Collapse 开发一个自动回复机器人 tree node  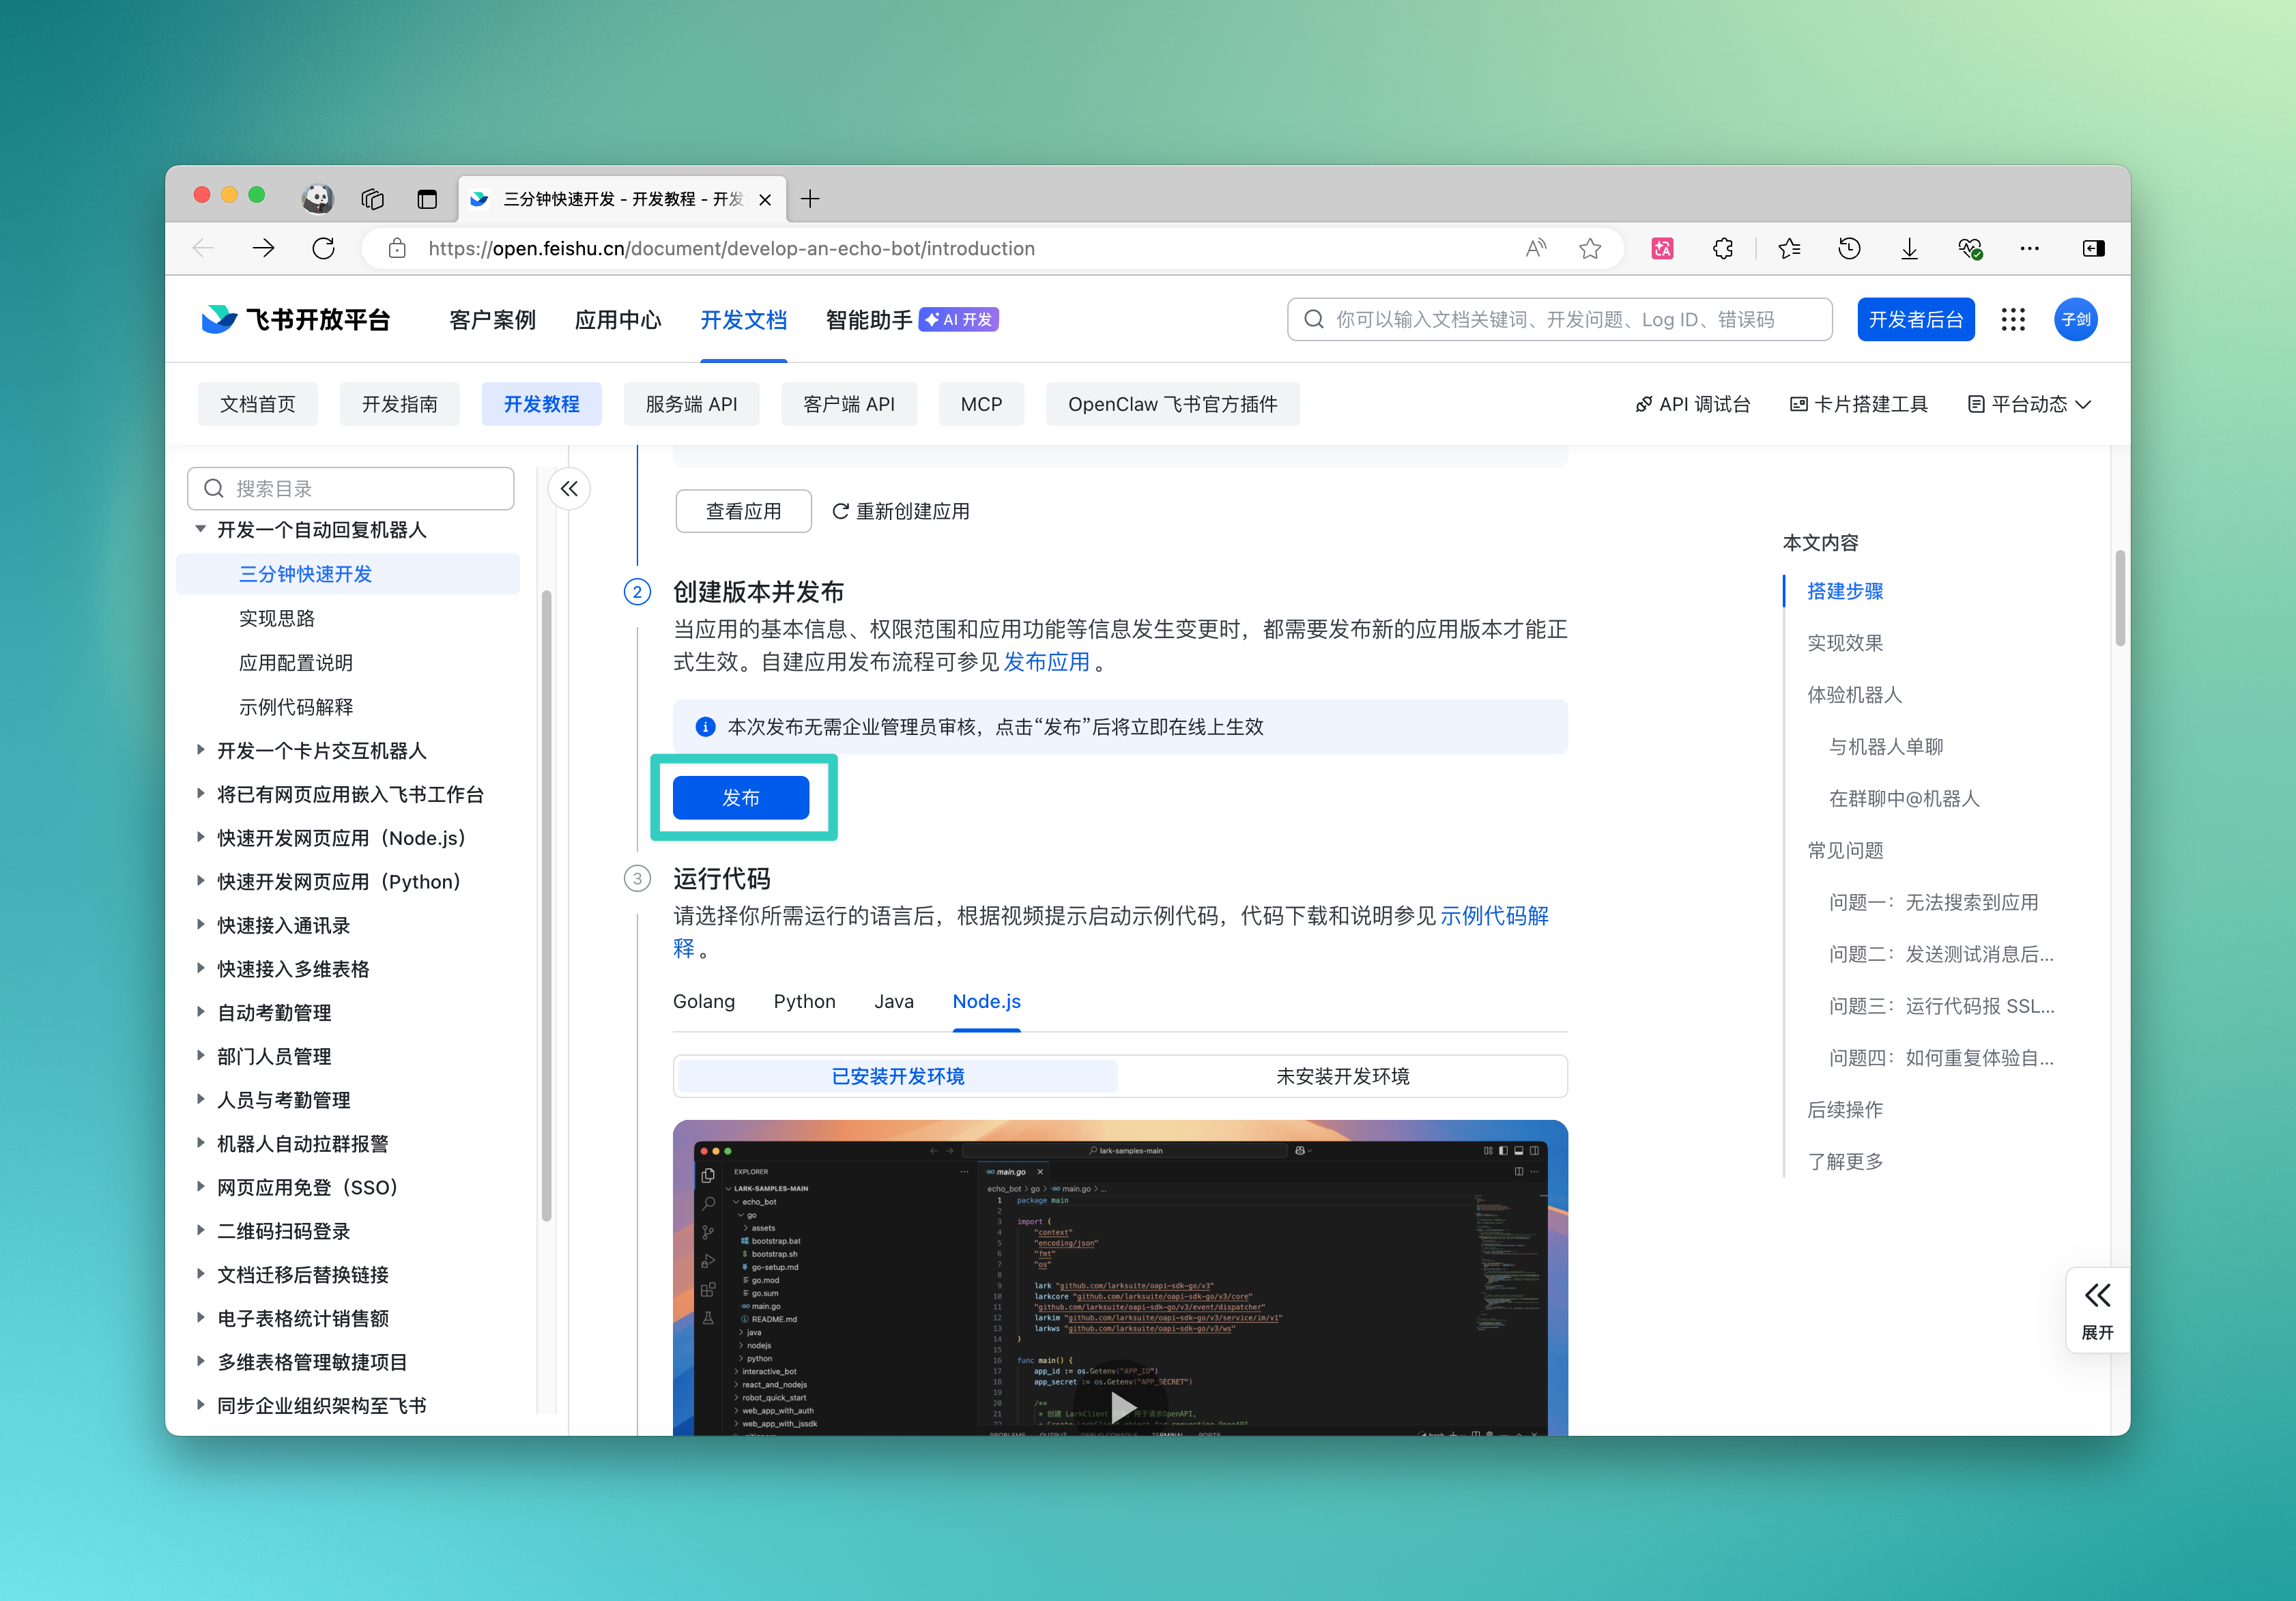pyautogui.click(x=201, y=529)
